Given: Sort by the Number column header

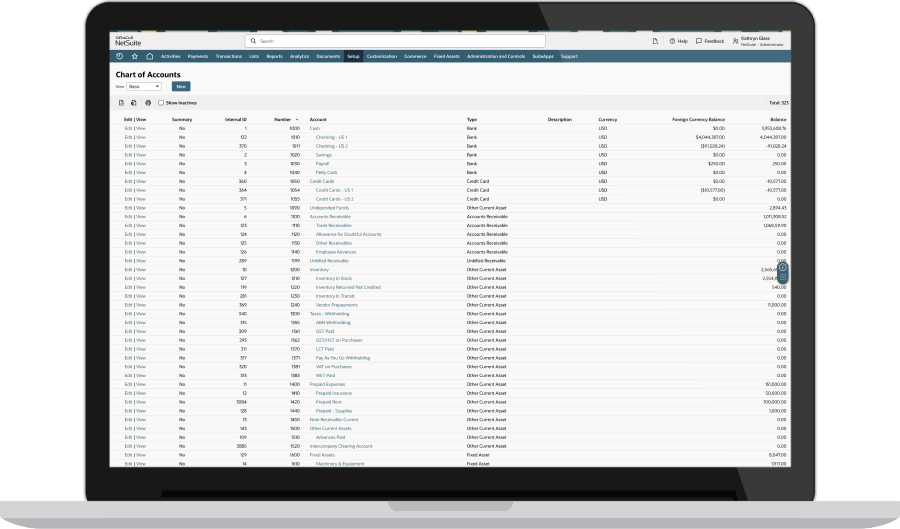Looking at the screenshot, I should (x=286, y=119).
